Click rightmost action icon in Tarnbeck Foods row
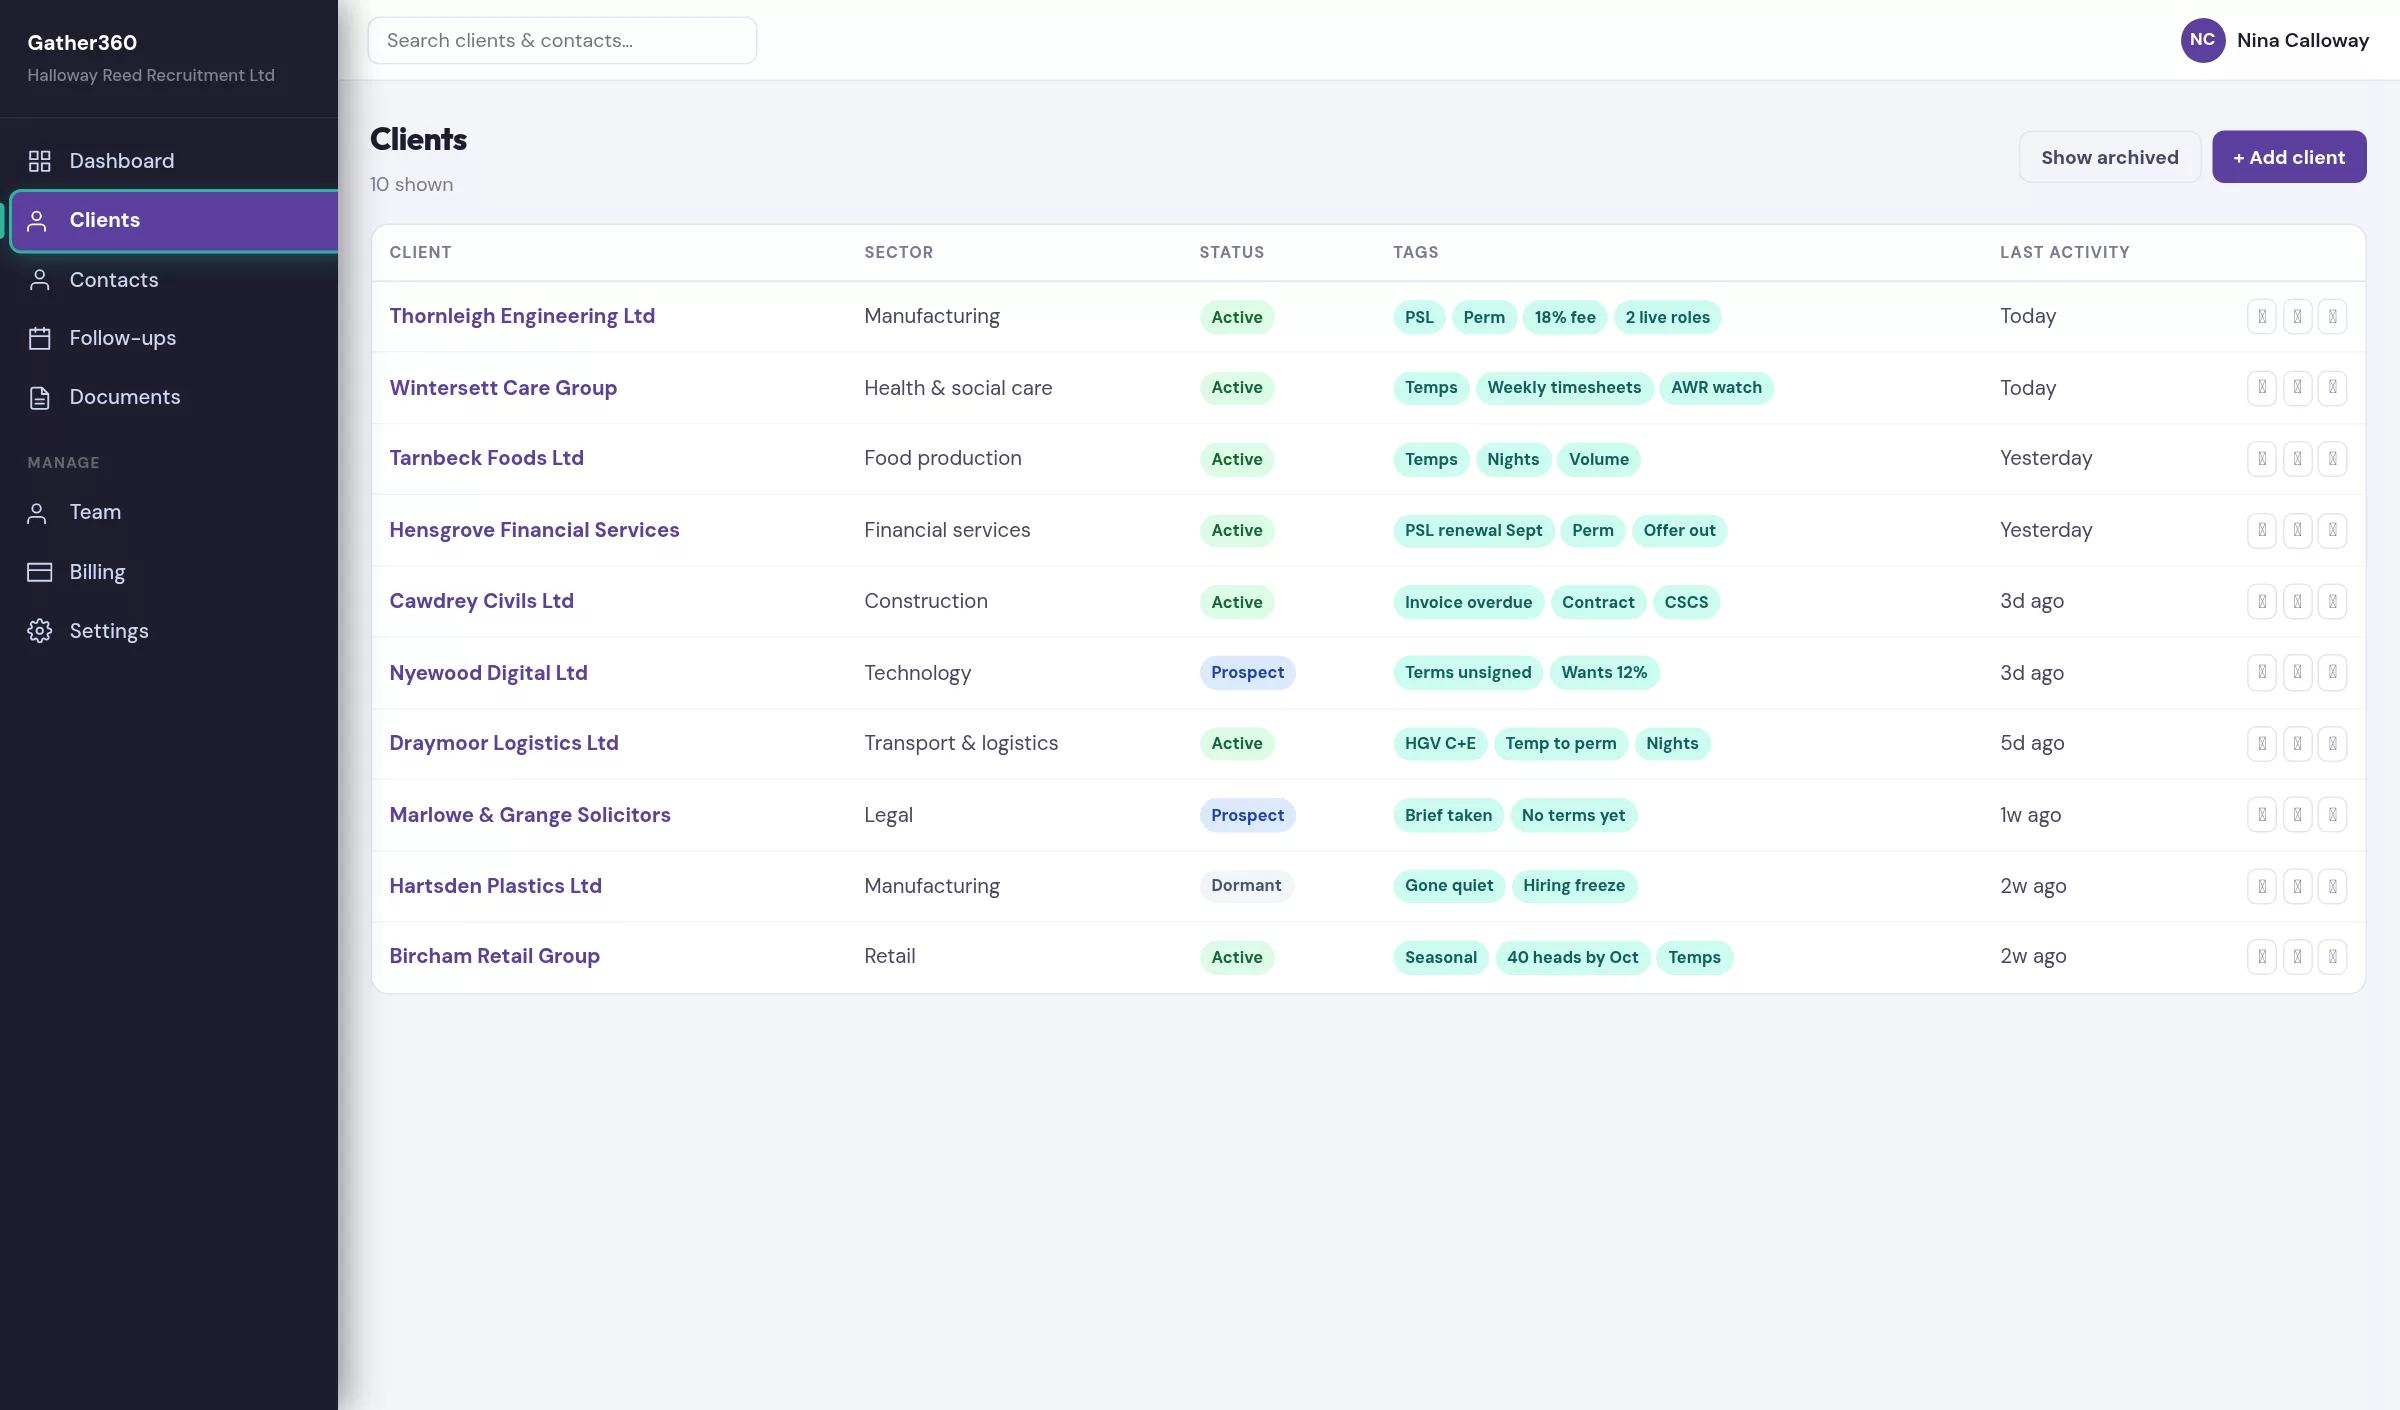This screenshot has height=1410, width=2400. [x=2332, y=459]
